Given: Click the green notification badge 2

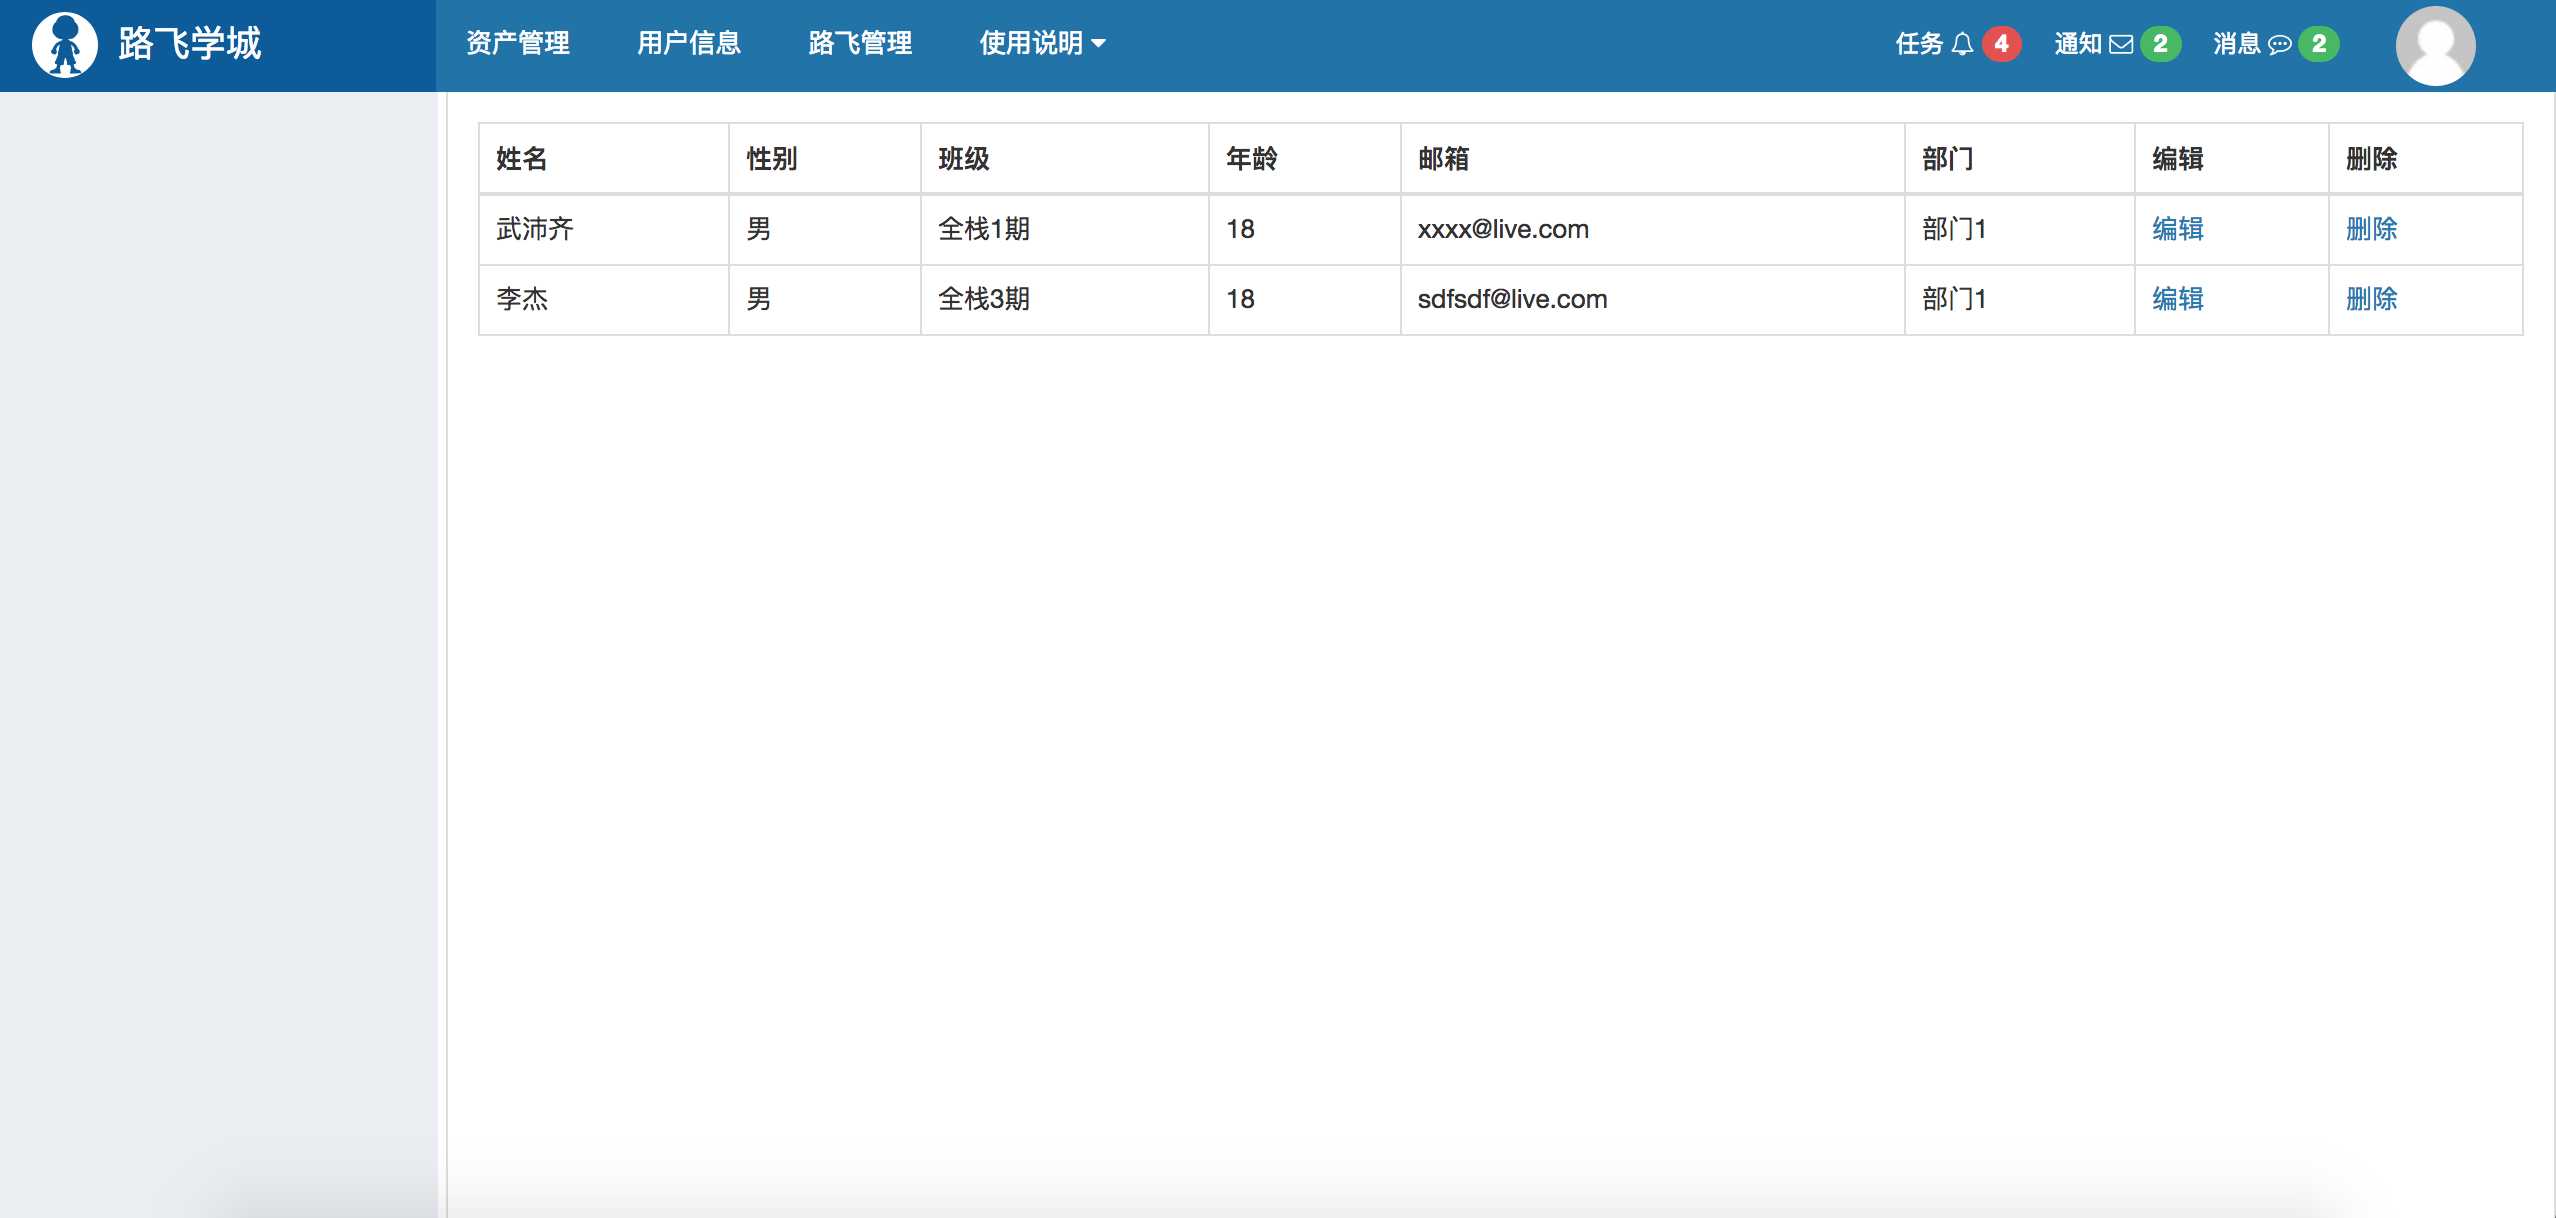Looking at the screenshot, I should (x=2160, y=44).
